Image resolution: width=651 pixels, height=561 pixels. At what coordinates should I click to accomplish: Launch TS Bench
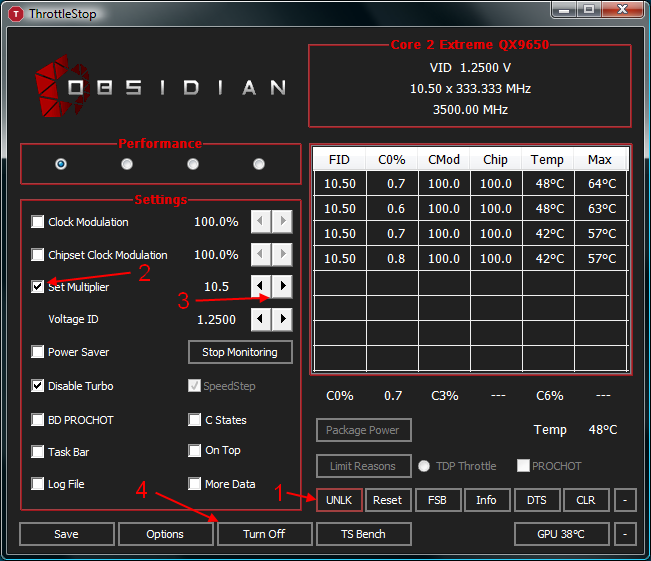pyautogui.click(x=363, y=534)
